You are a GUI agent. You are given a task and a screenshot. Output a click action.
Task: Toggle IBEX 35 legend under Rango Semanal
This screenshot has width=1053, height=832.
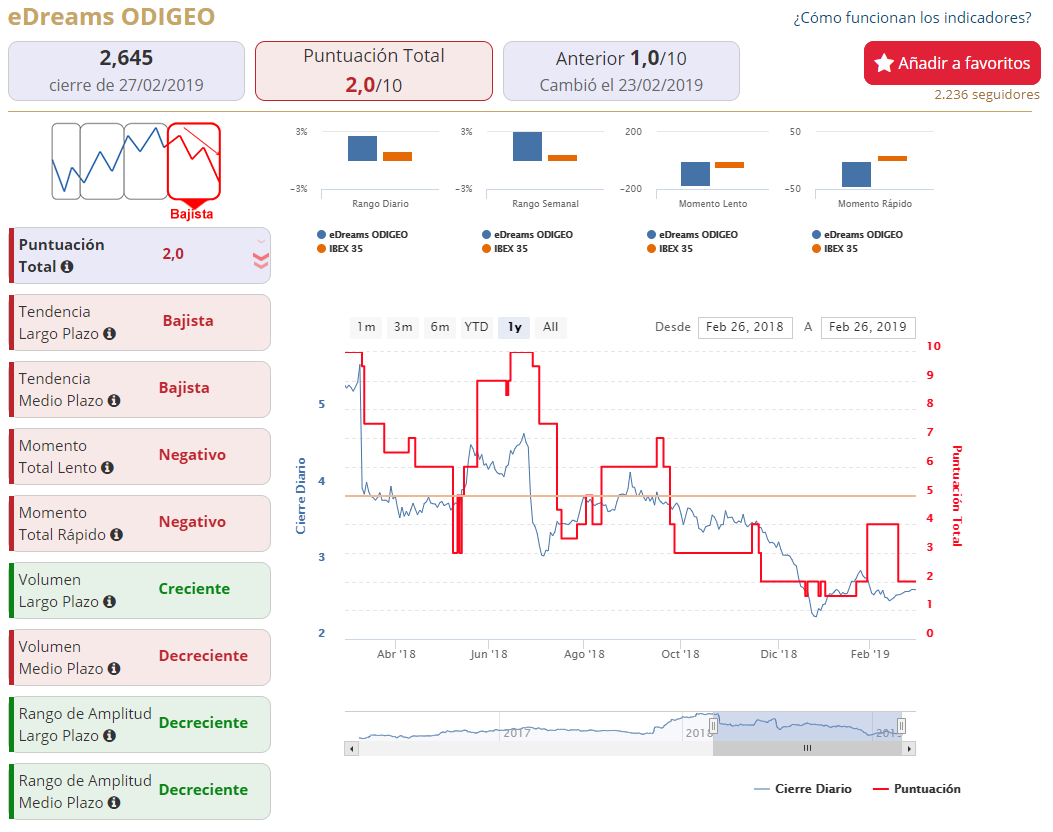[x=505, y=248]
